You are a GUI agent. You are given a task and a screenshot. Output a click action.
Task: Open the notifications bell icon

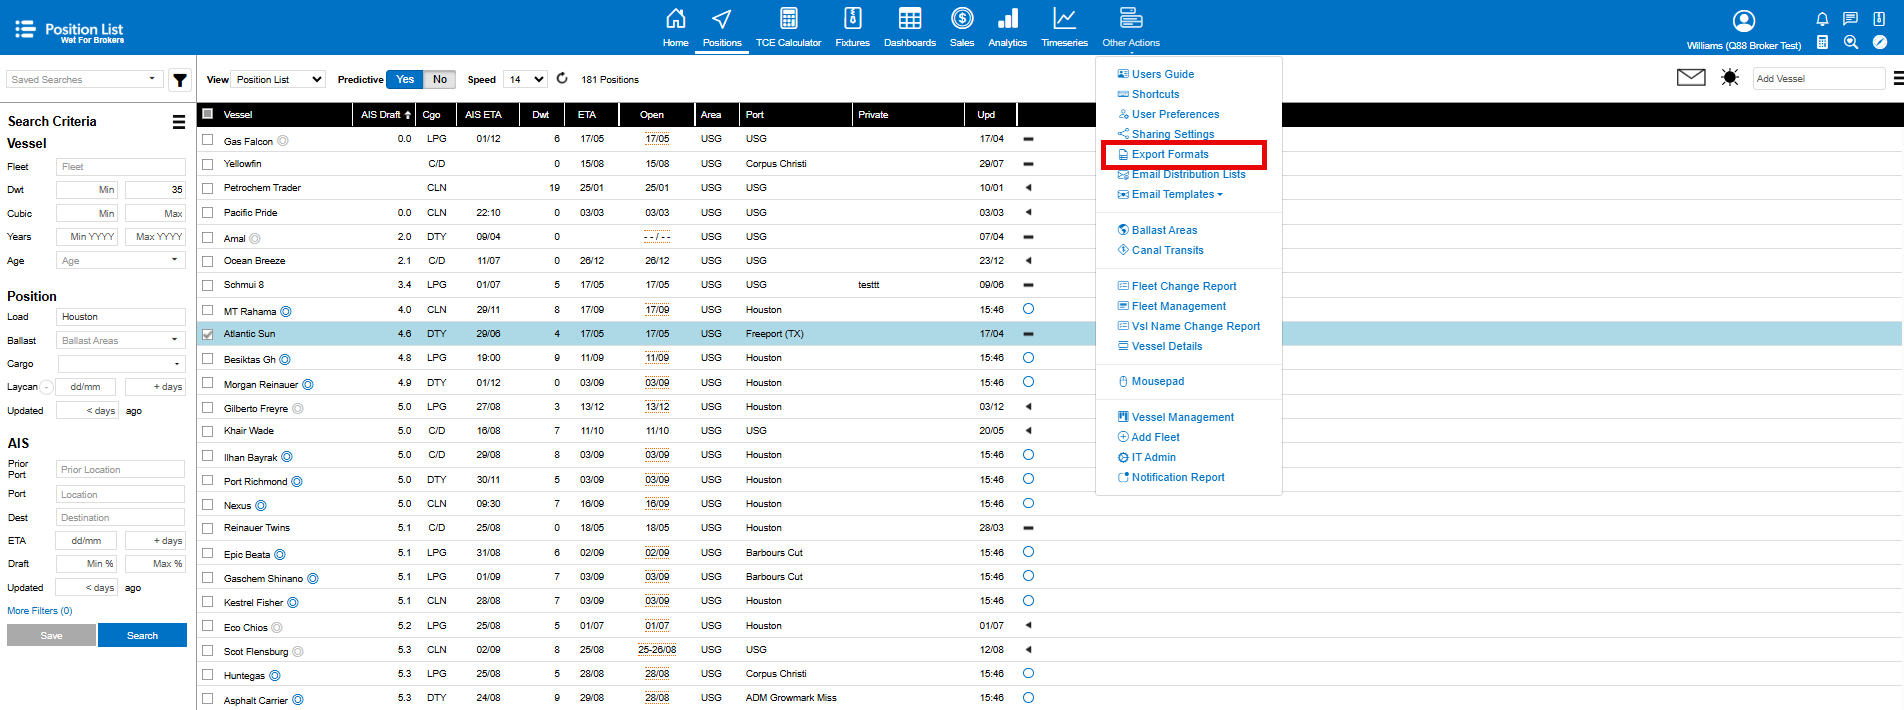point(1822,19)
